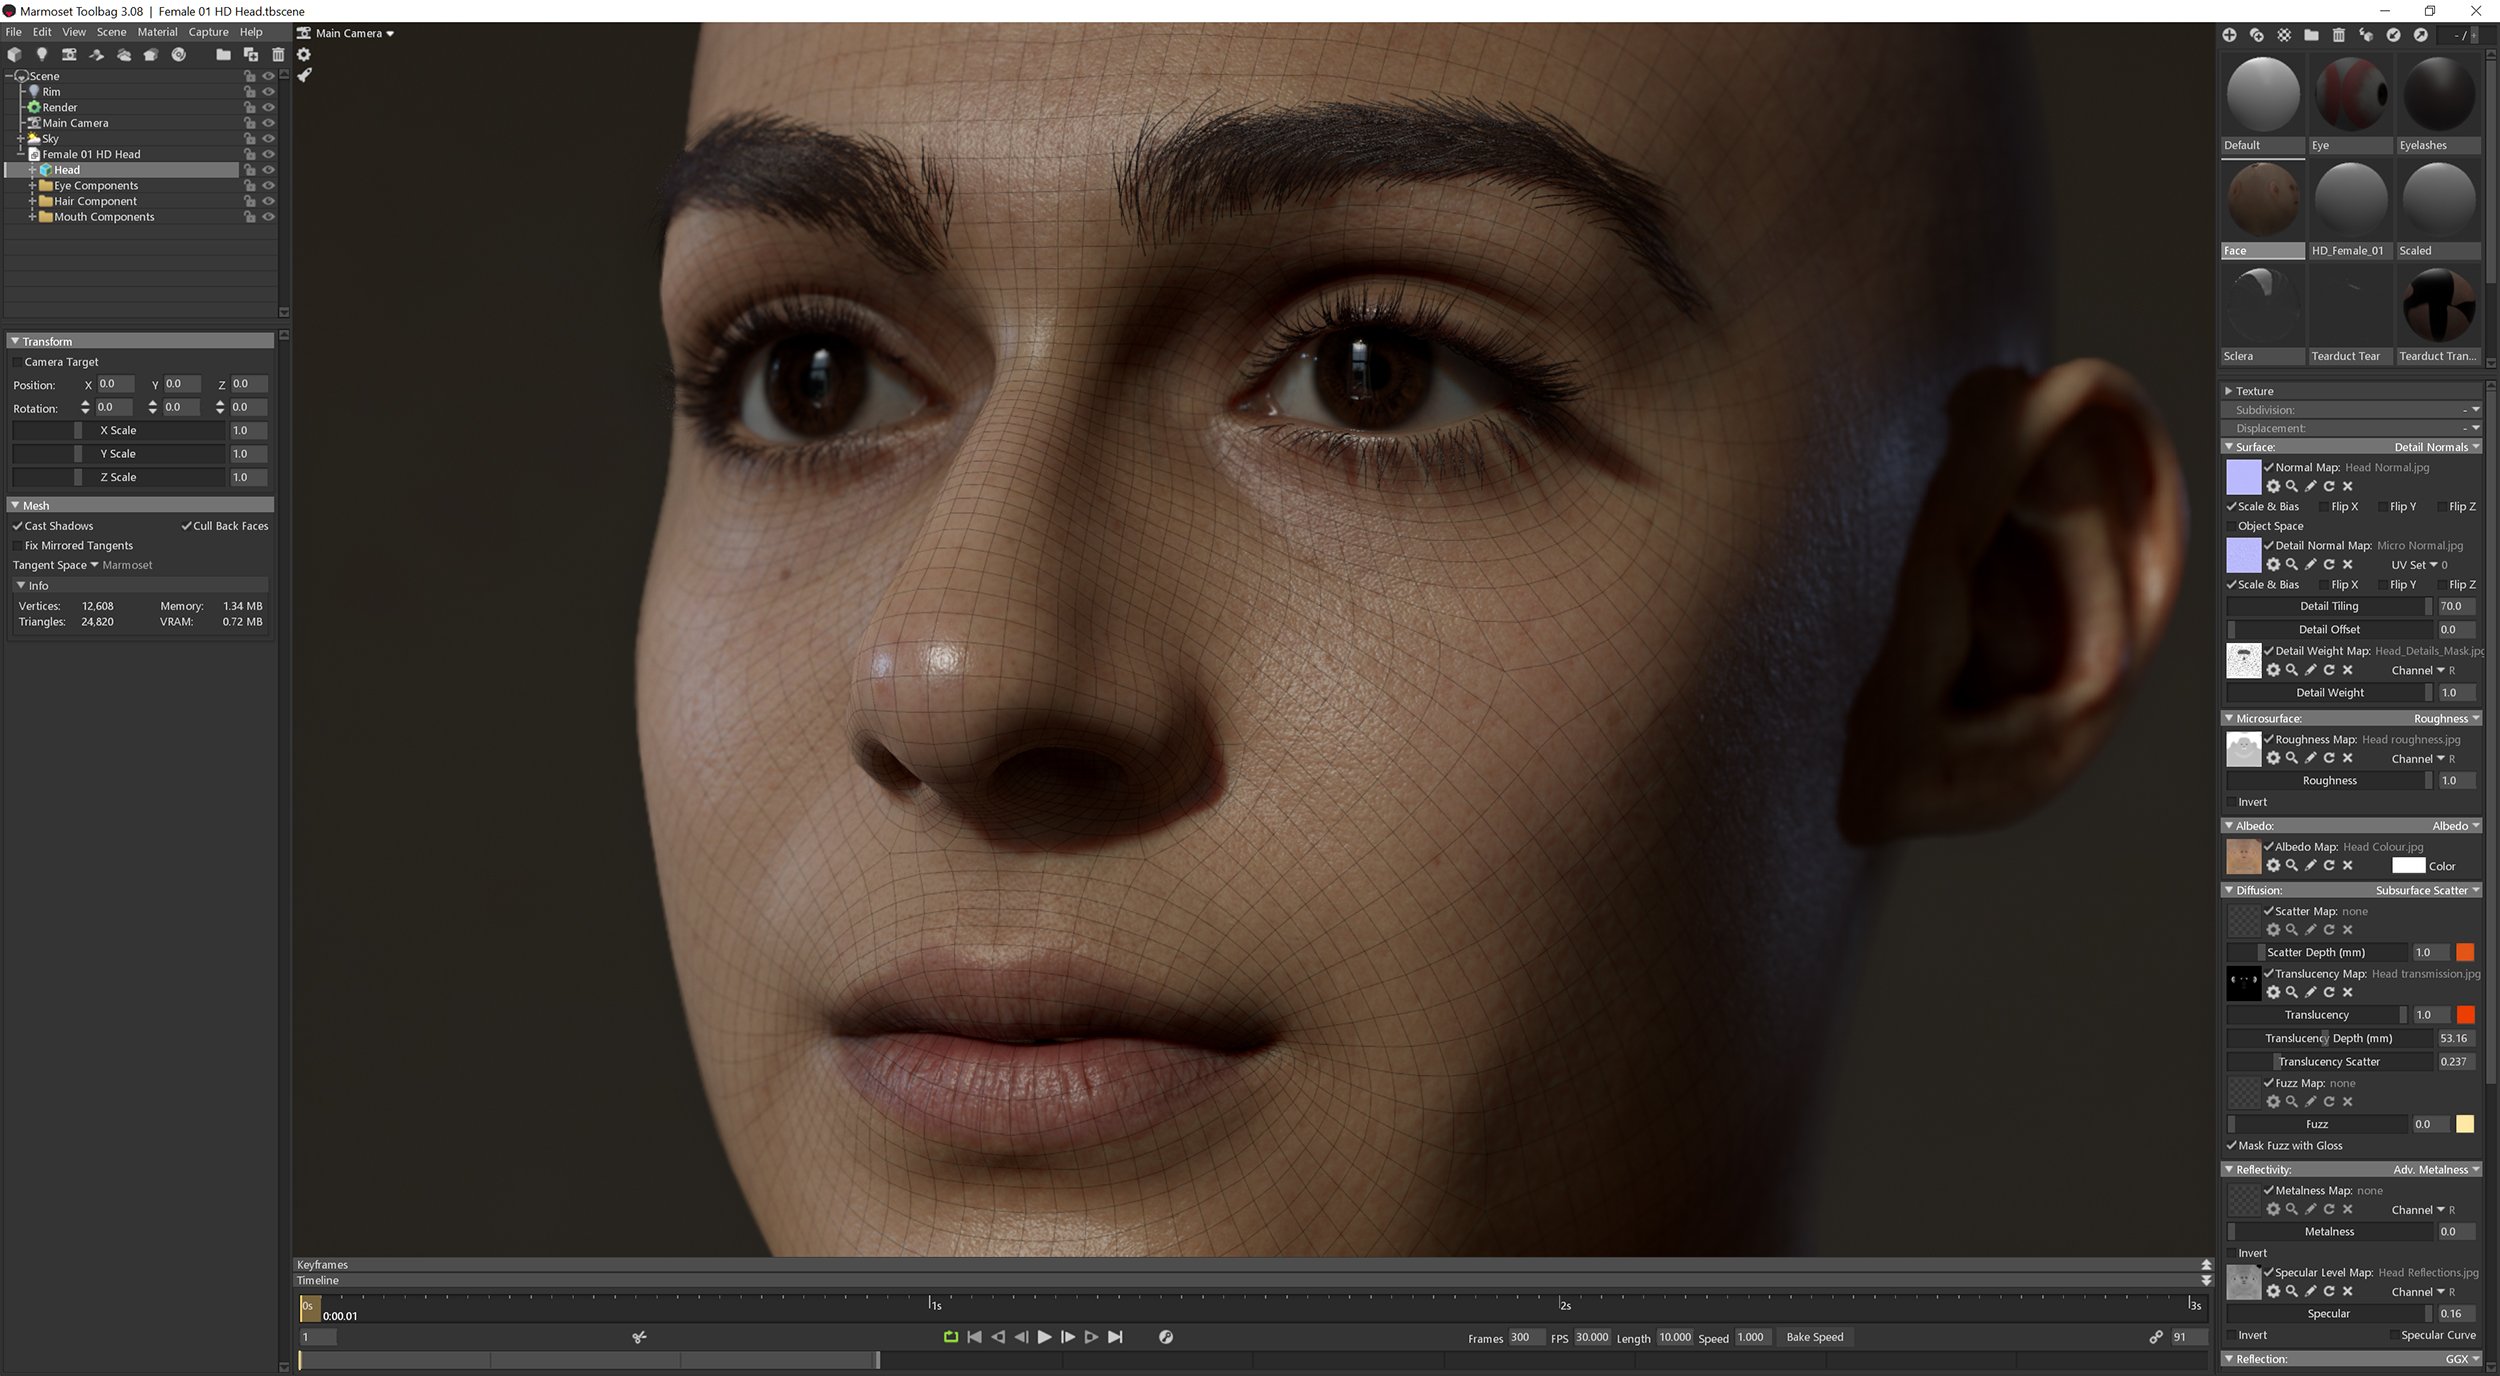Toggle the Mask Fuzz with Gloss checkbox
This screenshot has width=2500, height=1376.
[2231, 1146]
